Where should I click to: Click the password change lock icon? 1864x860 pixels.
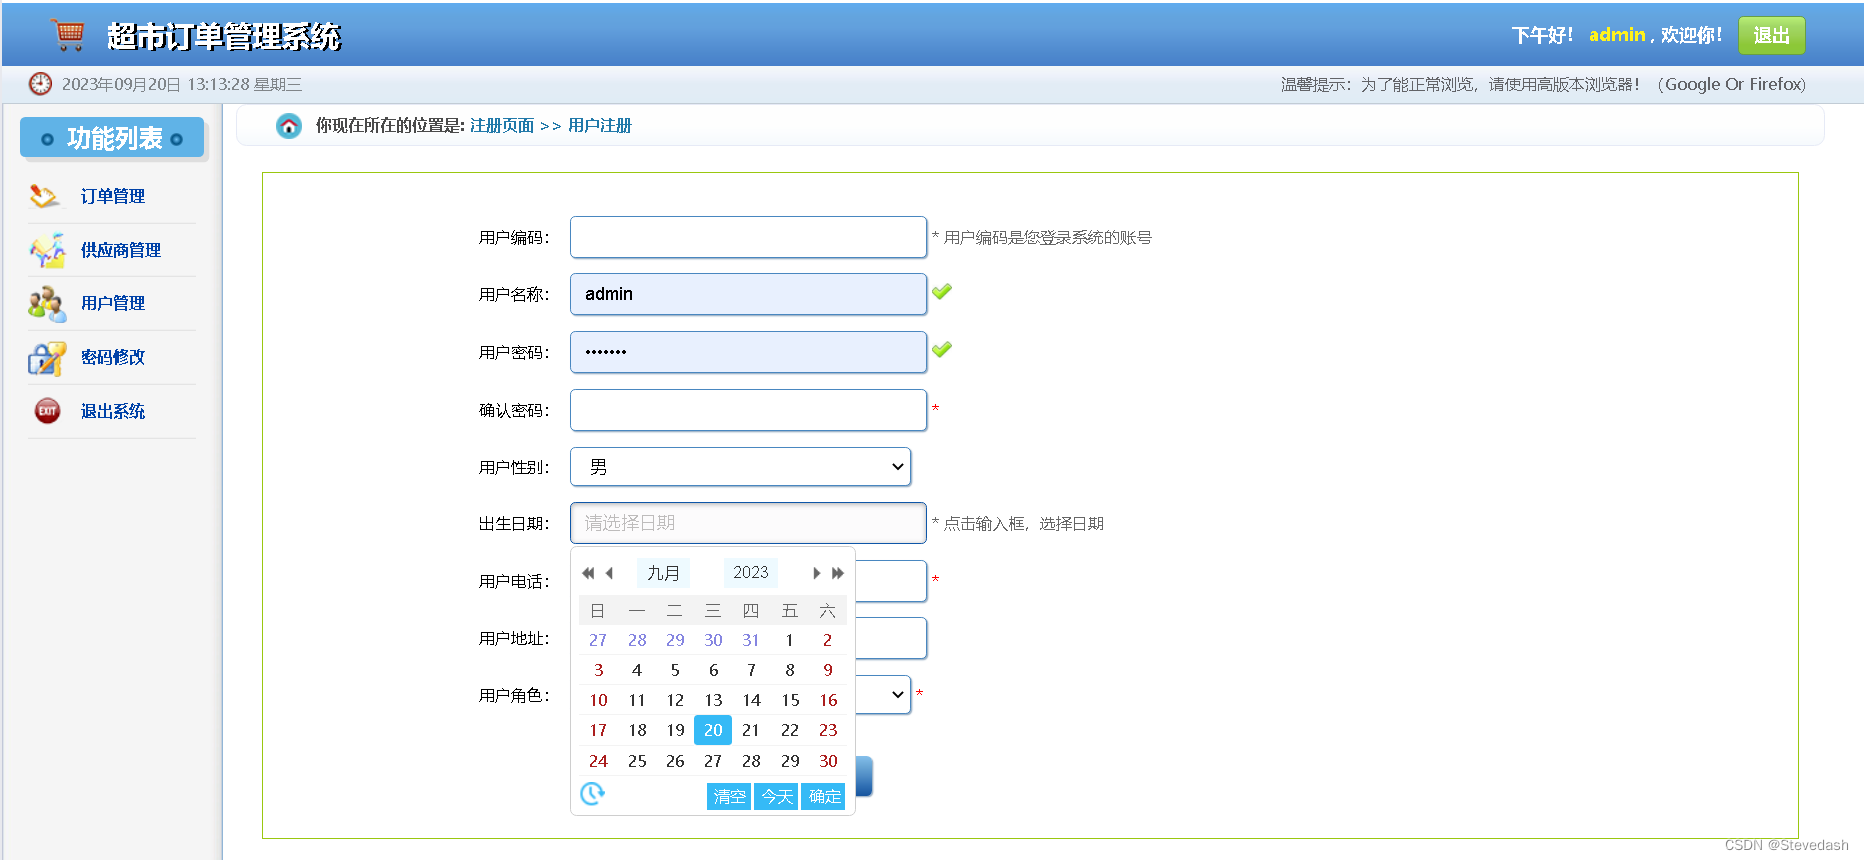47,358
